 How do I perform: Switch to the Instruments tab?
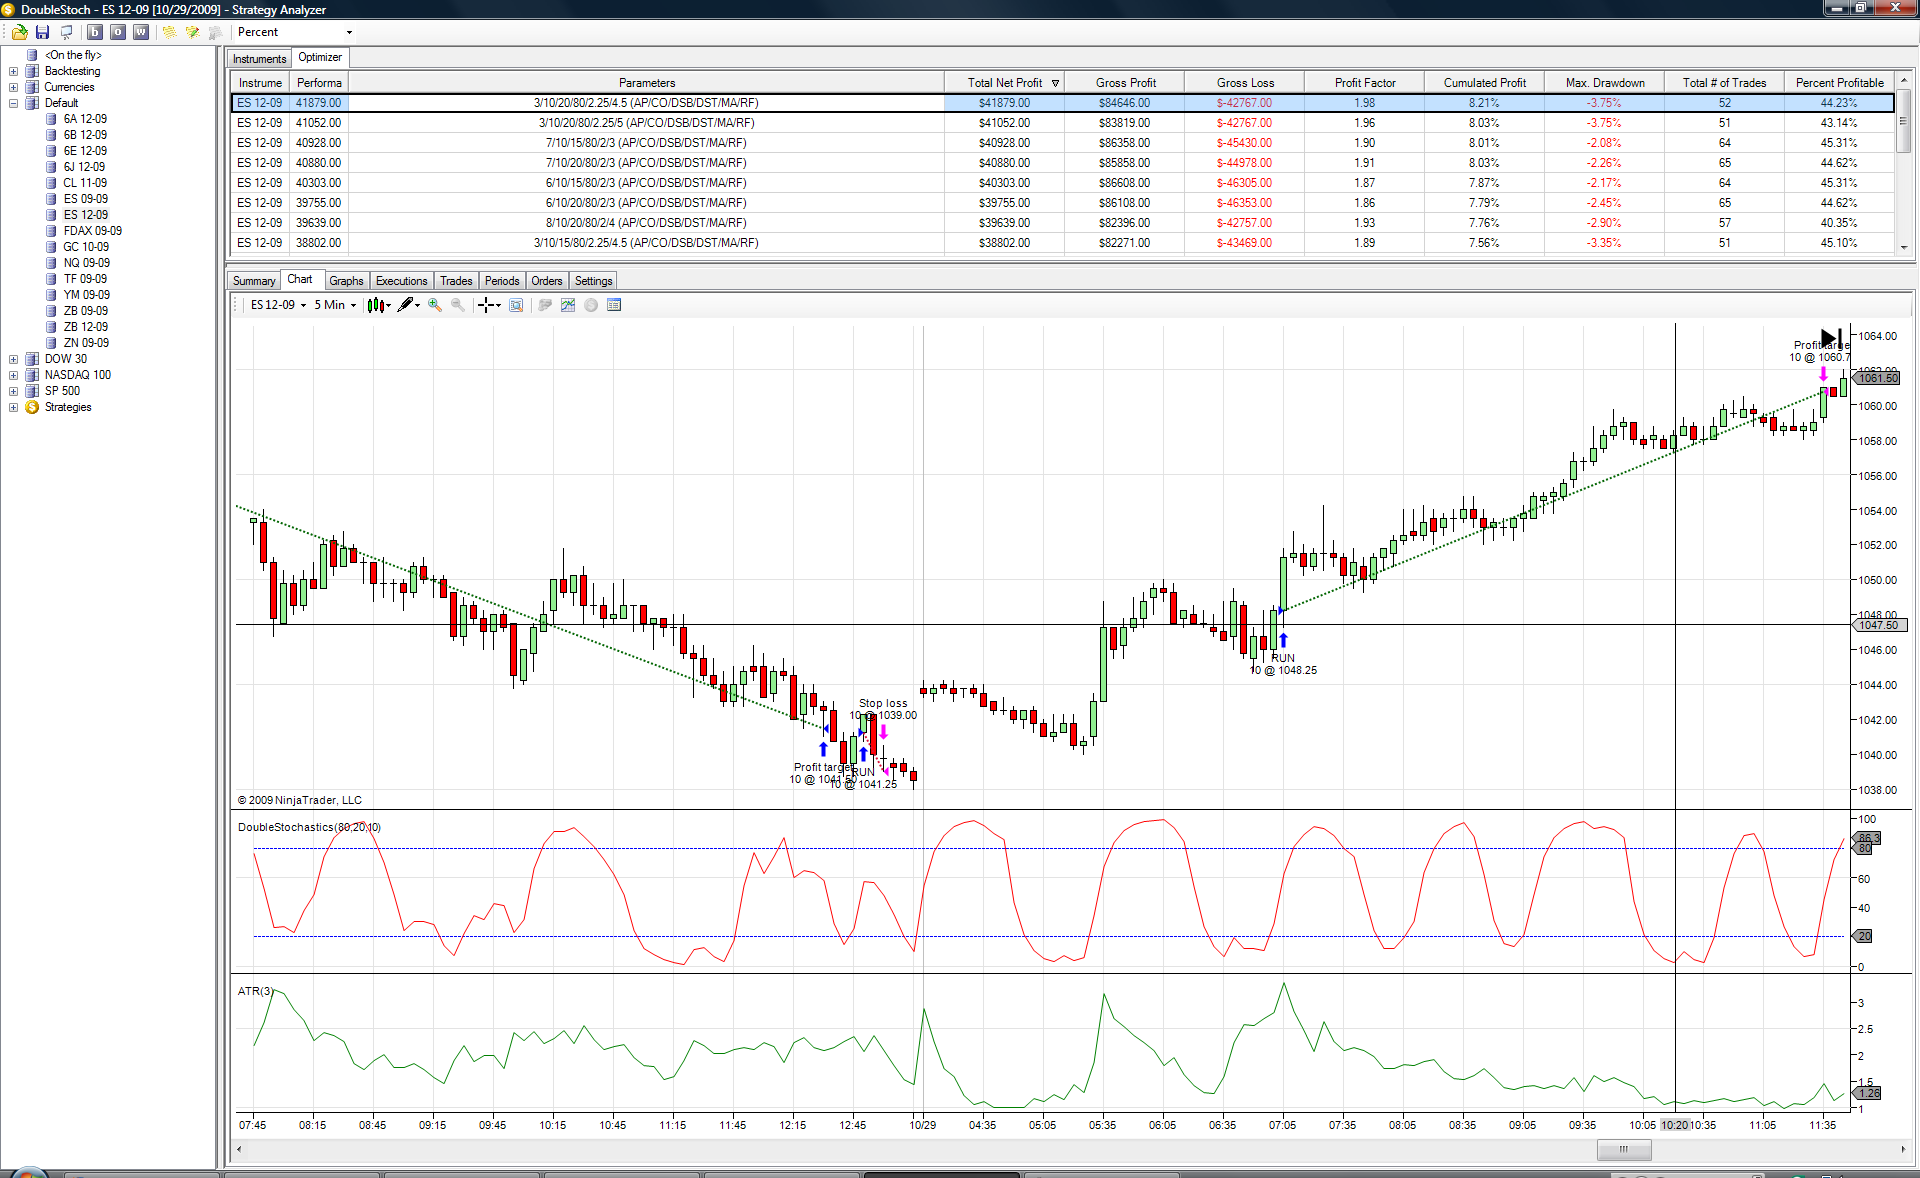(x=260, y=59)
